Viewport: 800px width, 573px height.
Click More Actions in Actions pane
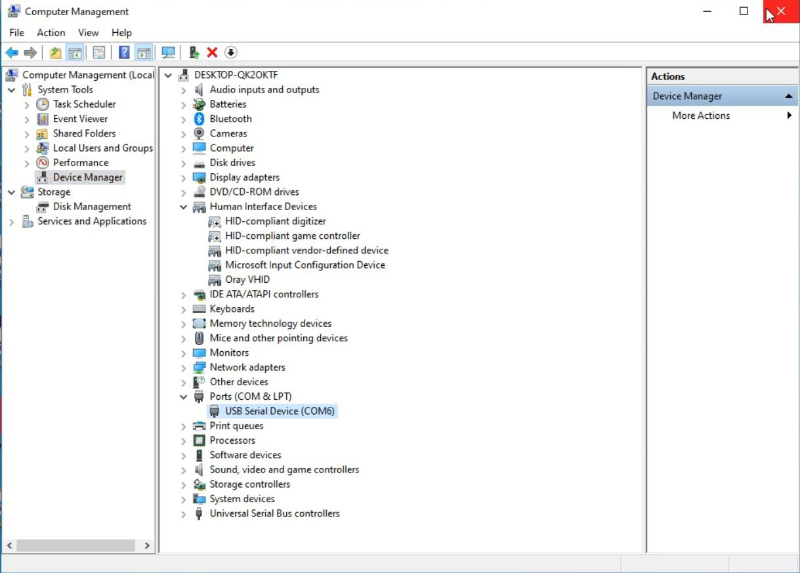click(701, 116)
